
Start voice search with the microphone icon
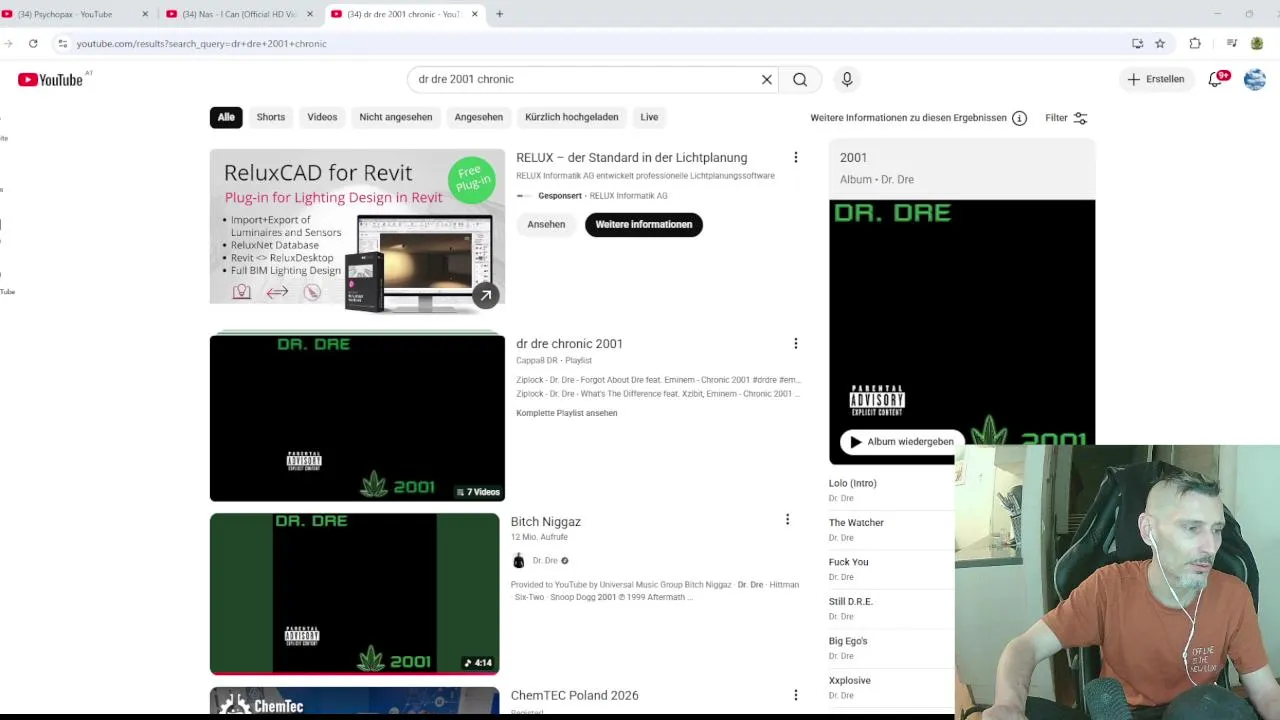847,80
